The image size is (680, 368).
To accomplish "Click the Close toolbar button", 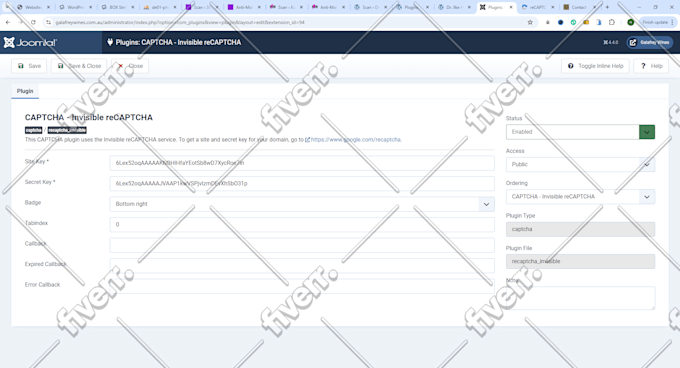I will [x=130, y=66].
